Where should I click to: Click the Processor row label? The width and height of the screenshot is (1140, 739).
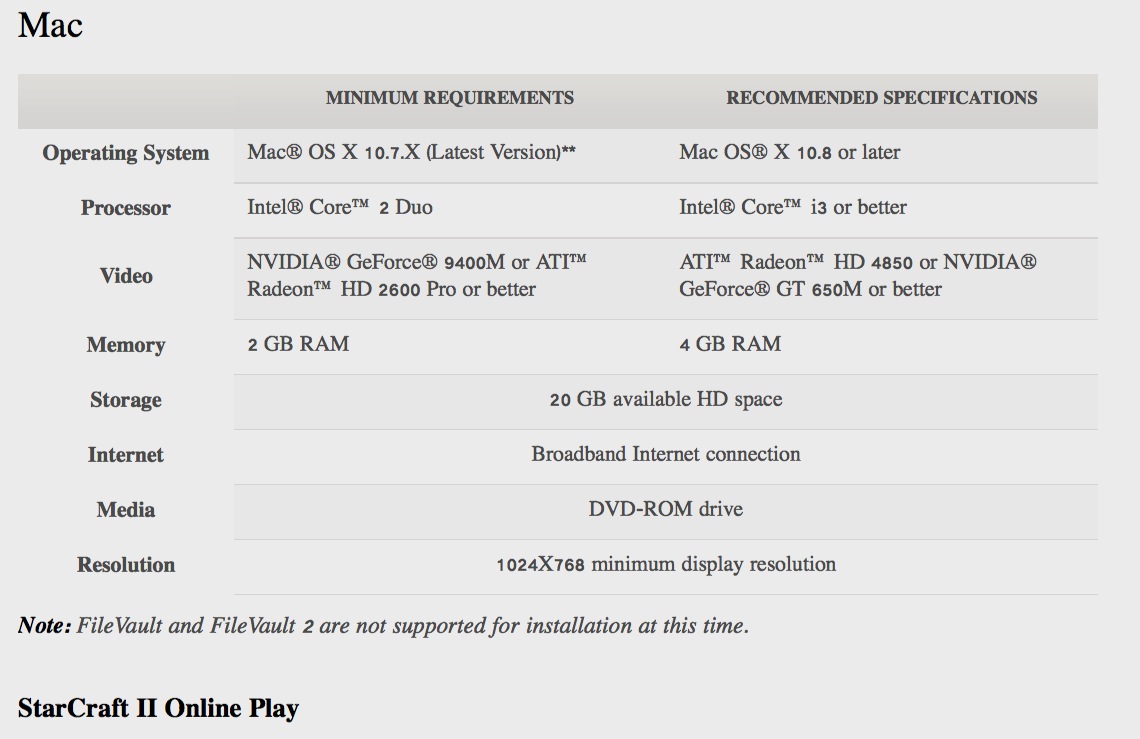pyautogui.click(x=126, y=208)
